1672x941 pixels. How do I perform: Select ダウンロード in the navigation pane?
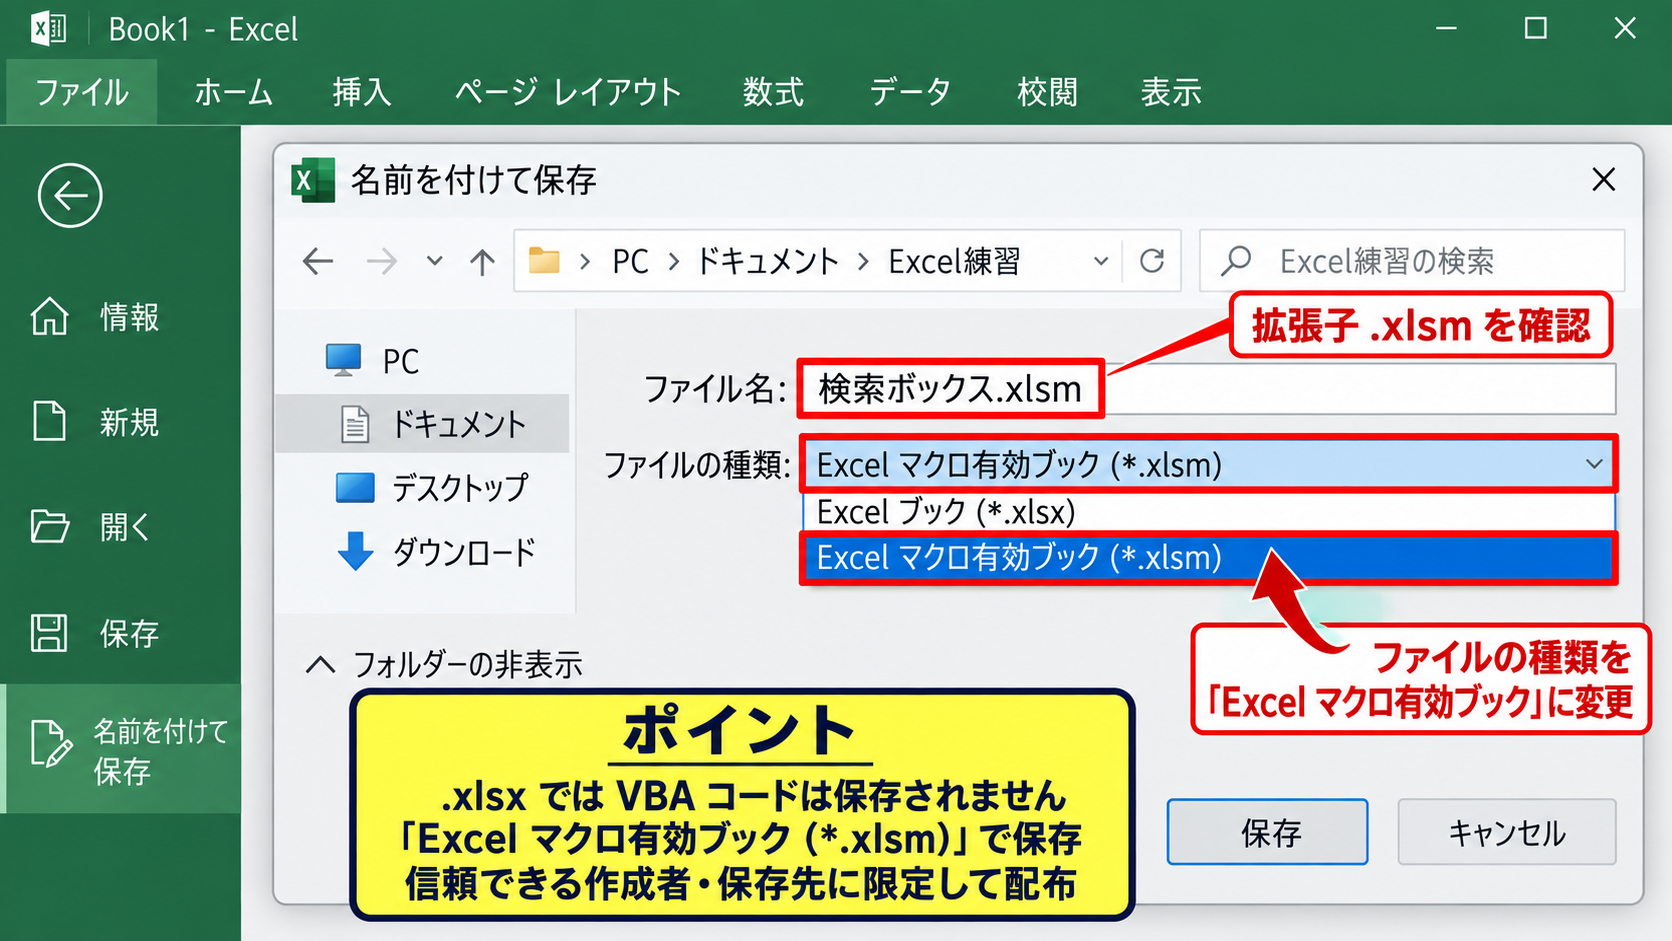(436, 552)
